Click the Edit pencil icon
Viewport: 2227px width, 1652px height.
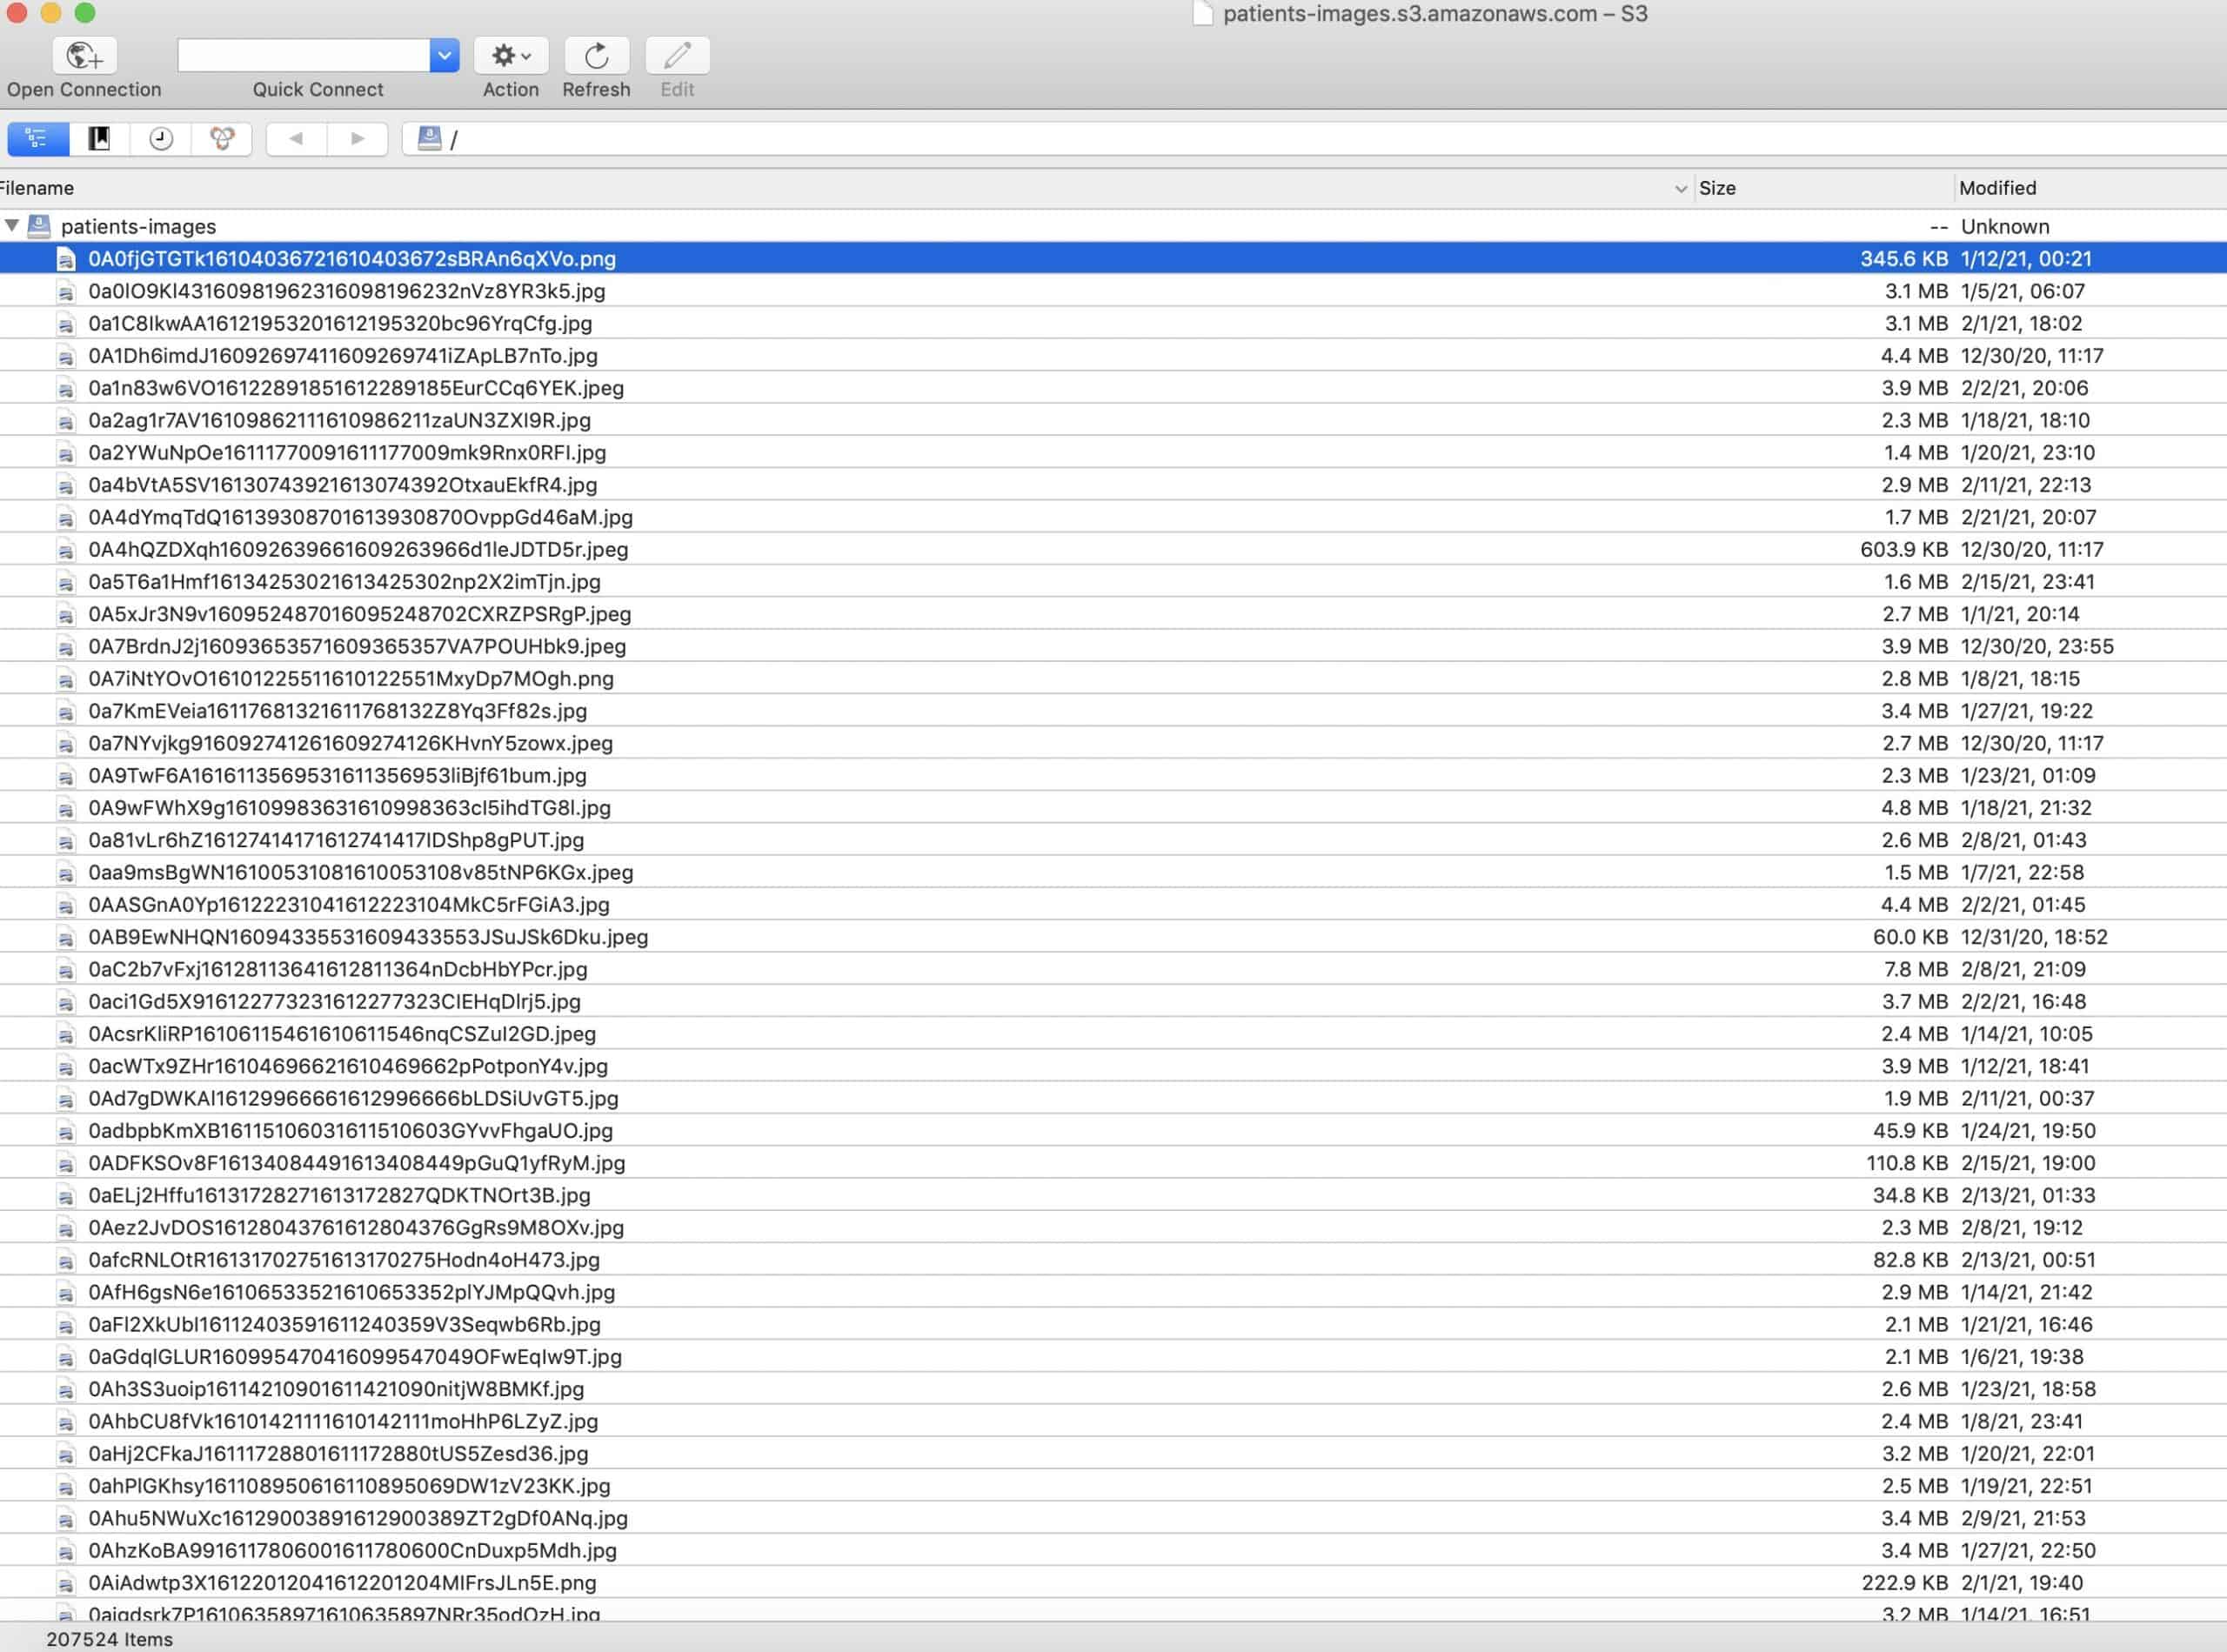pos(677,56)
